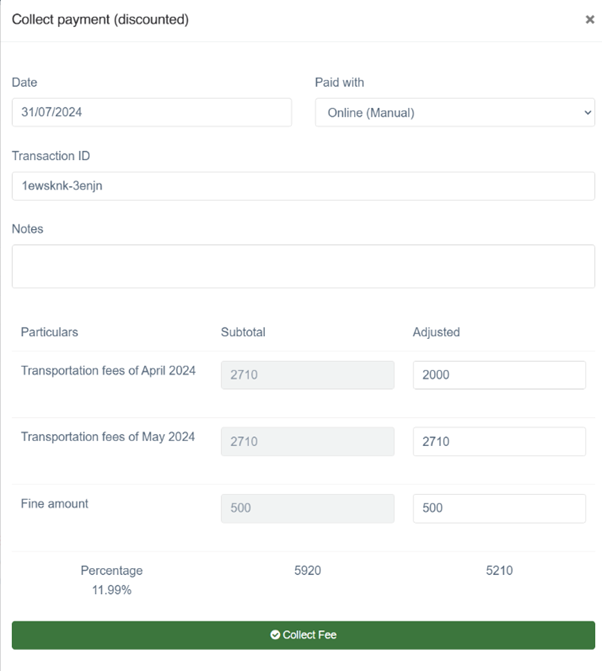Image resolution: width=602 pixels, height=671 pixels.
Task: Click the Notes text area
Action: 303,266
